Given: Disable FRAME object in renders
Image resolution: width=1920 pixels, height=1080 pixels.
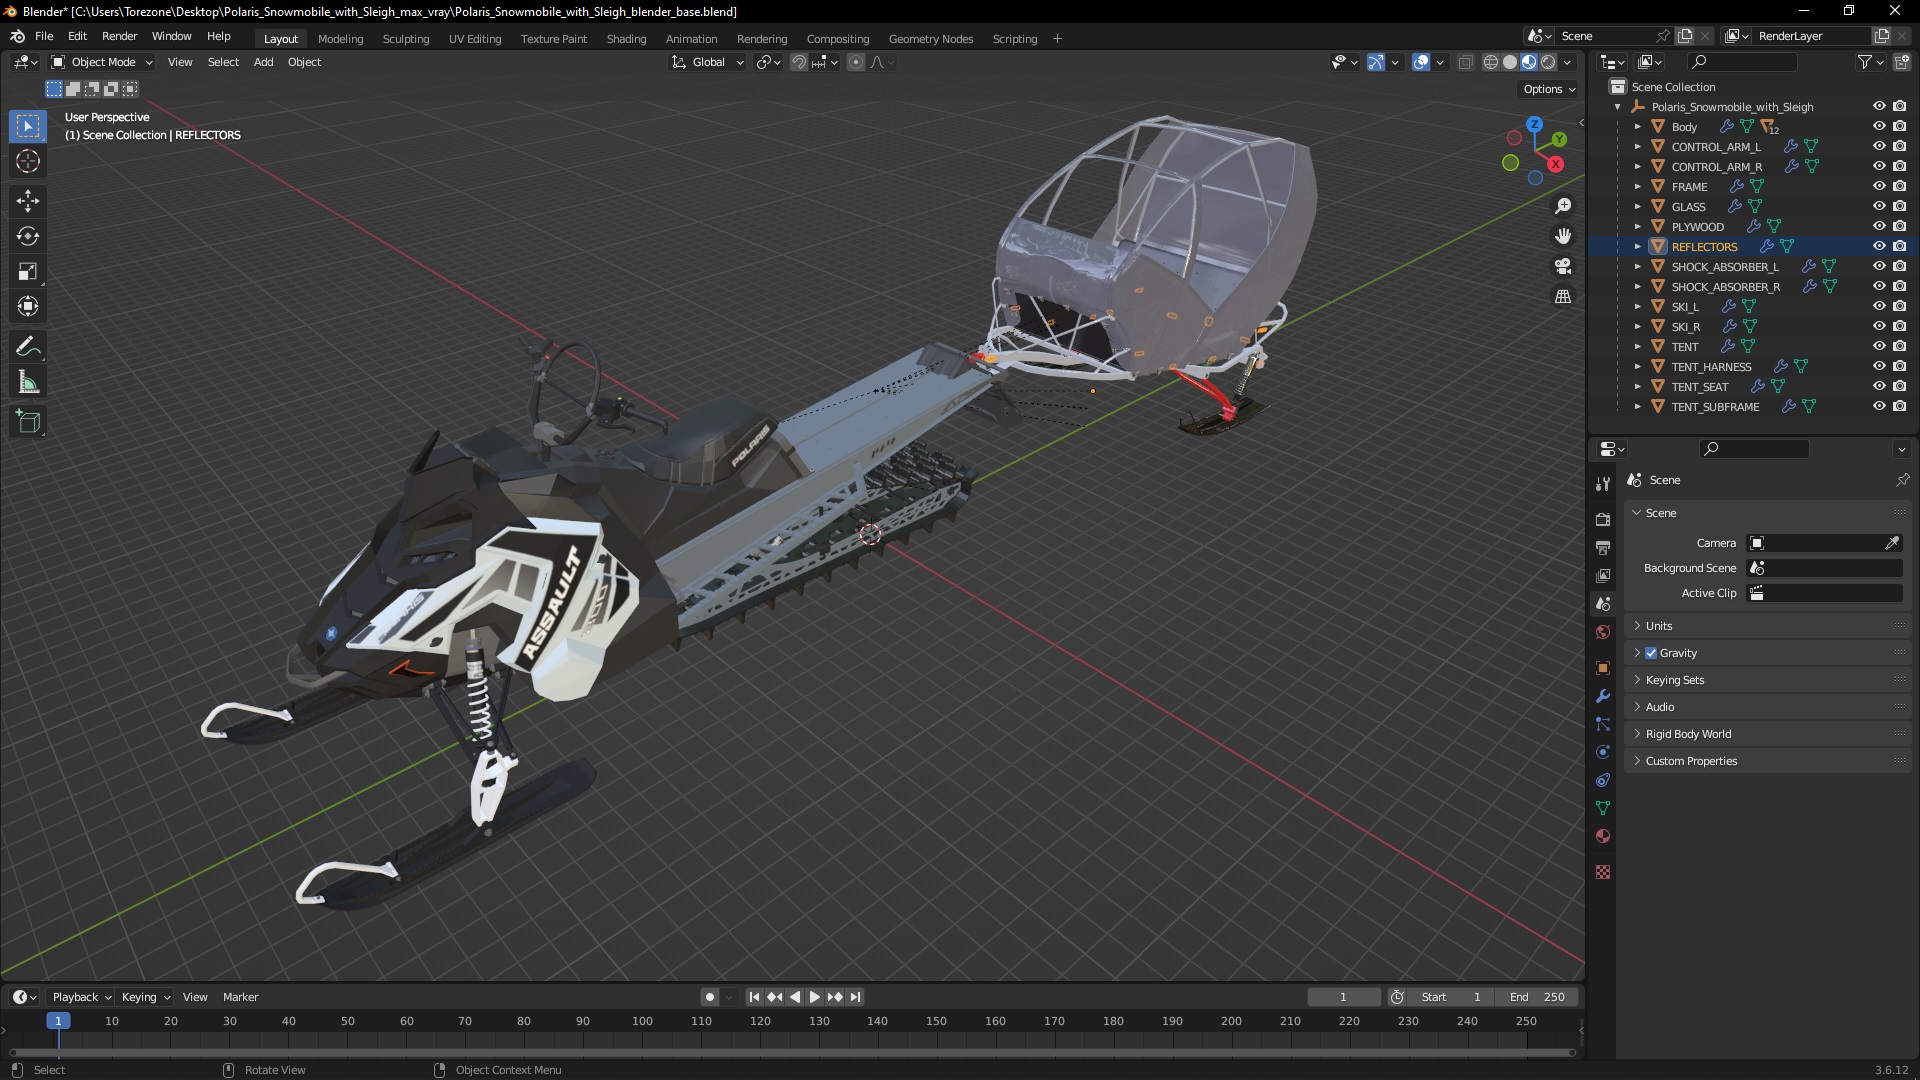Looking at the screenshot, I should tap(1899, 187).
